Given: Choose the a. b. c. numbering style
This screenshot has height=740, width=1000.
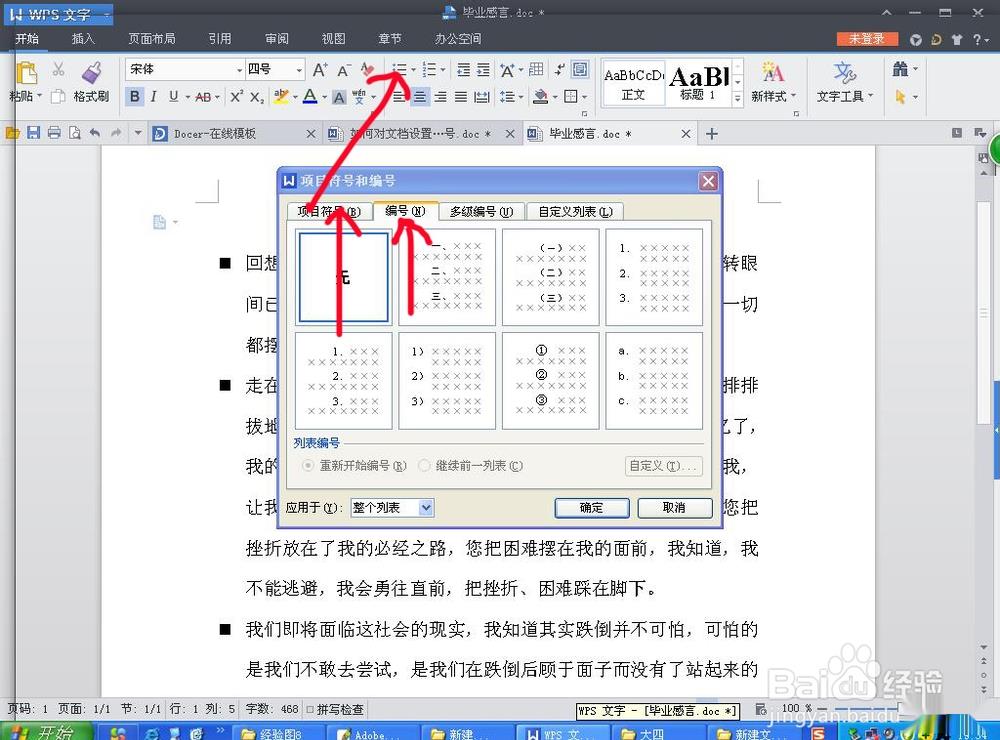Looking at the screenshot, I should tap(654, 381).
